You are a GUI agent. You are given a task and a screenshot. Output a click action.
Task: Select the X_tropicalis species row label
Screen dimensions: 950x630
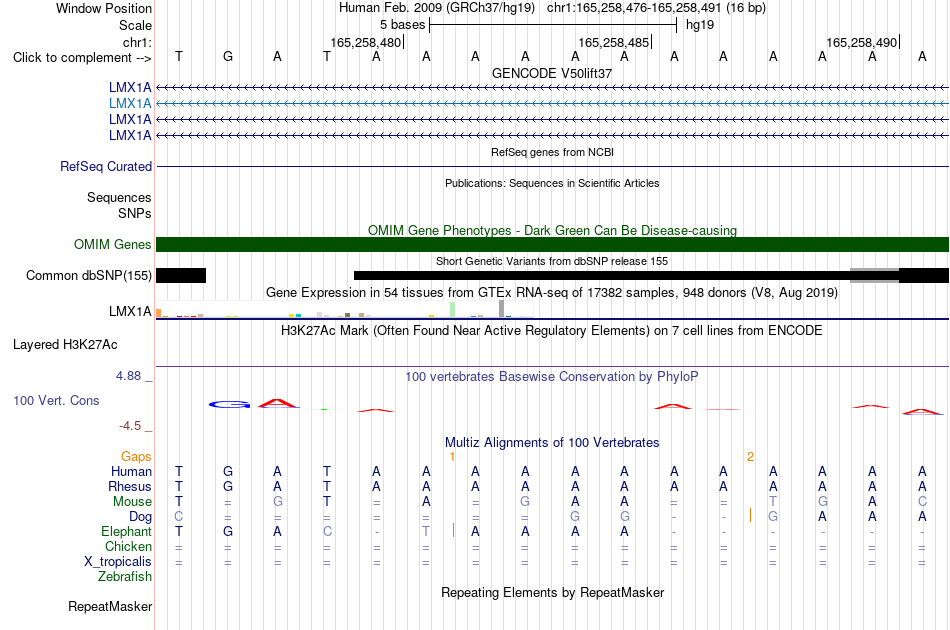click(x=118, y=562)
